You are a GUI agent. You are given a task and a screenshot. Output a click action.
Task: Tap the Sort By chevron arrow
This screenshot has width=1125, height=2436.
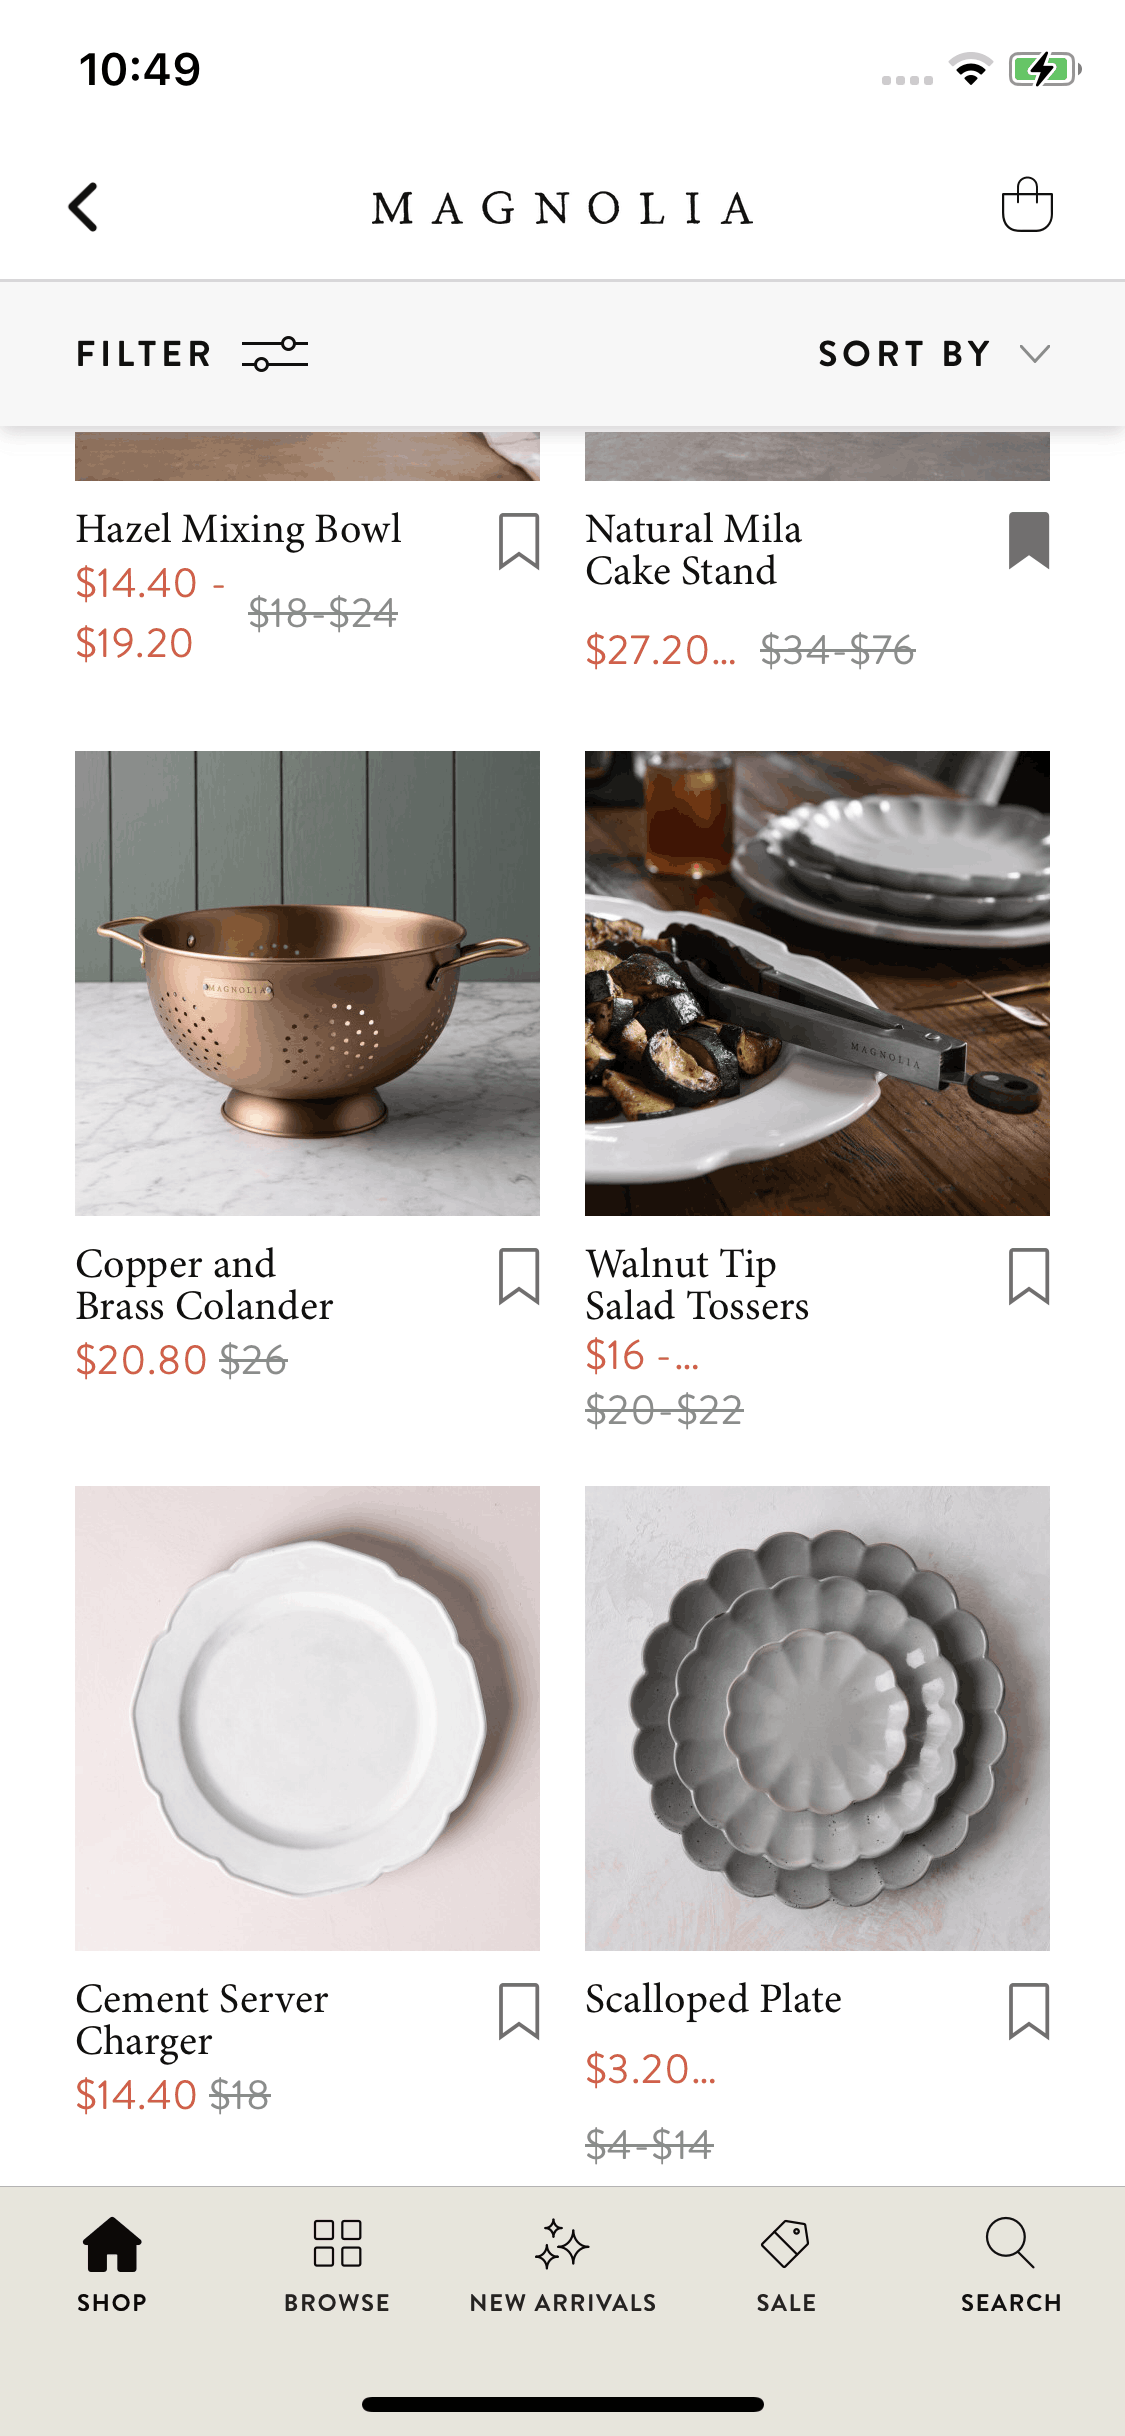[x=1035, y=353]
